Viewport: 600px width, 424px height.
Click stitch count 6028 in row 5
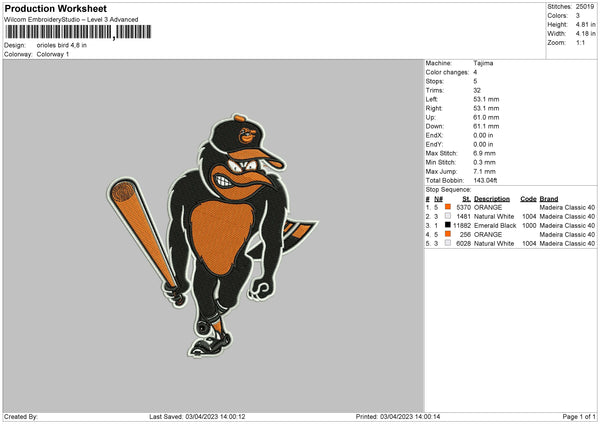(x=463, y=244)
